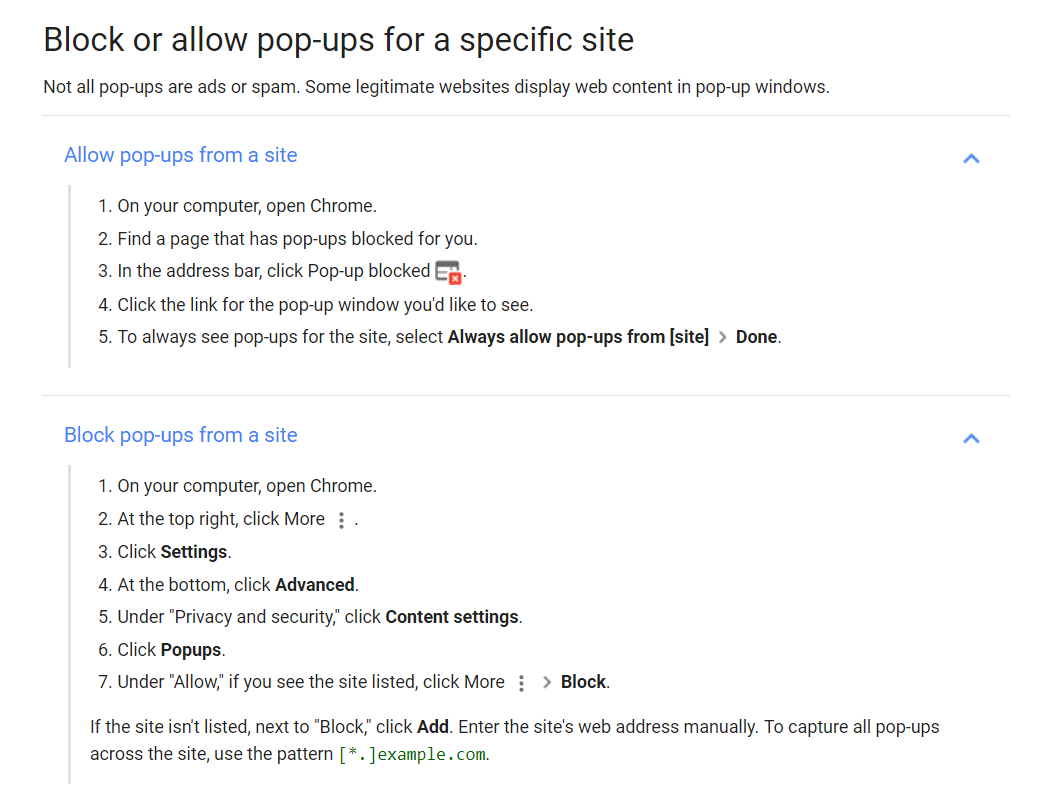Click the bold "Advanced" text

click(x=315, y=585)
